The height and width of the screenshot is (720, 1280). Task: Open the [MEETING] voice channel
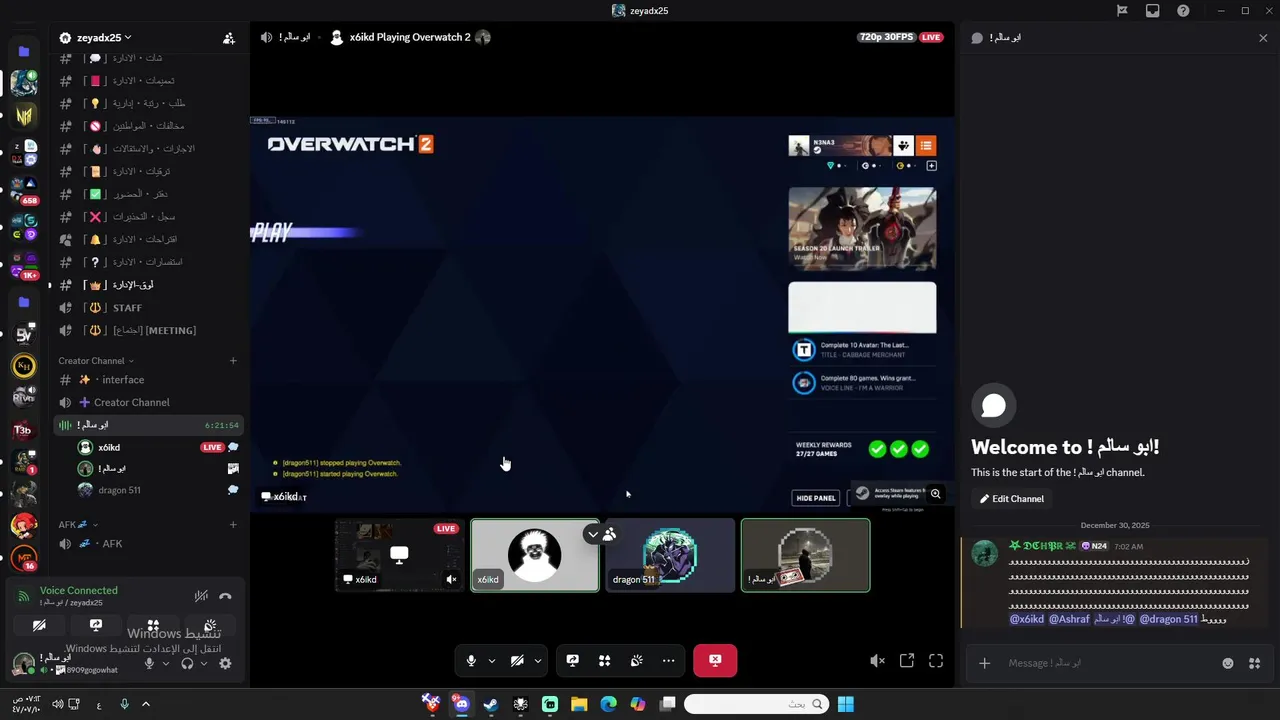point(148,330)
